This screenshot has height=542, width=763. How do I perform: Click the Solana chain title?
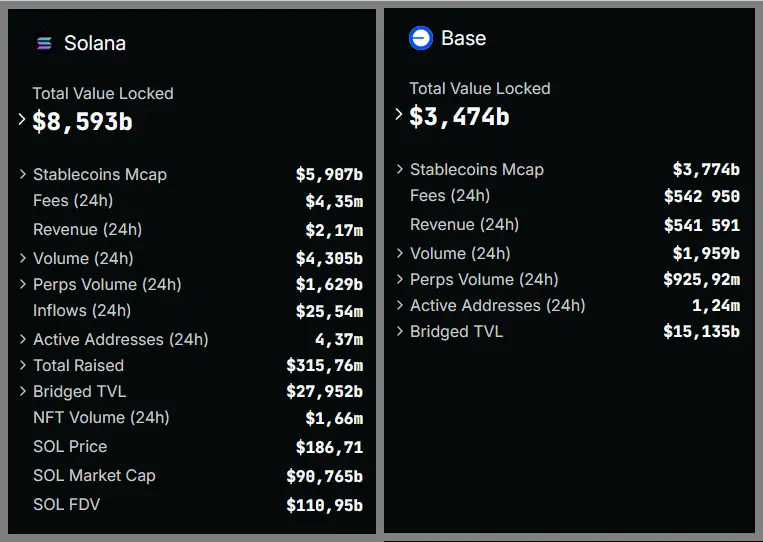pos(95,43)
